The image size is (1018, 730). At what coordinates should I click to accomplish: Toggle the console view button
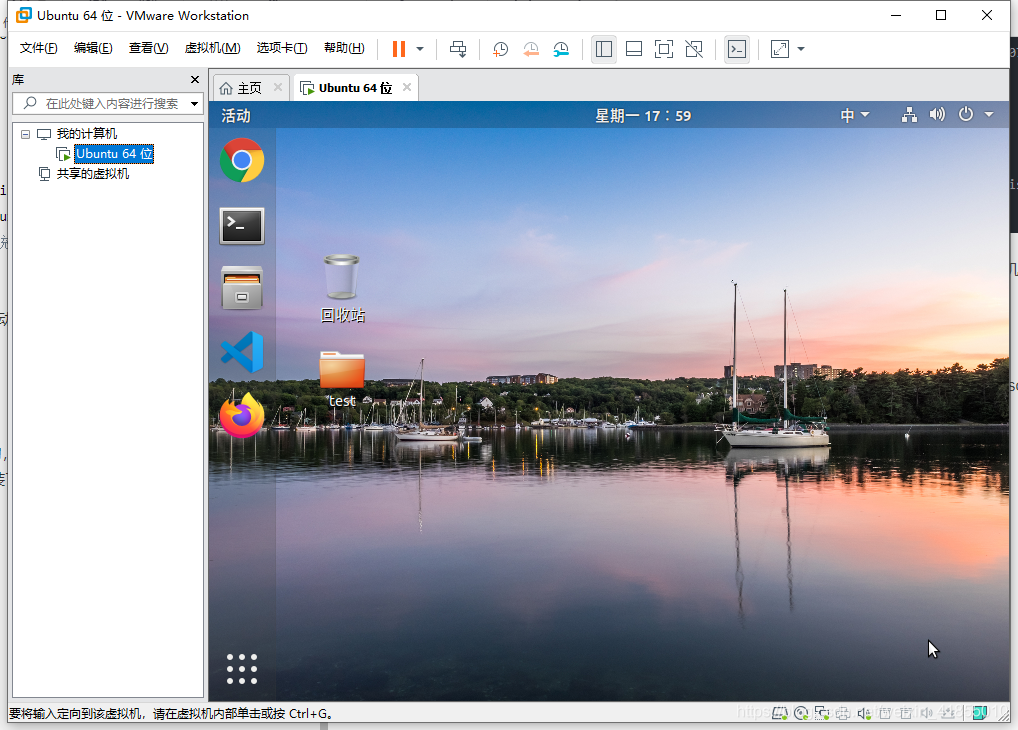point(737,49)
